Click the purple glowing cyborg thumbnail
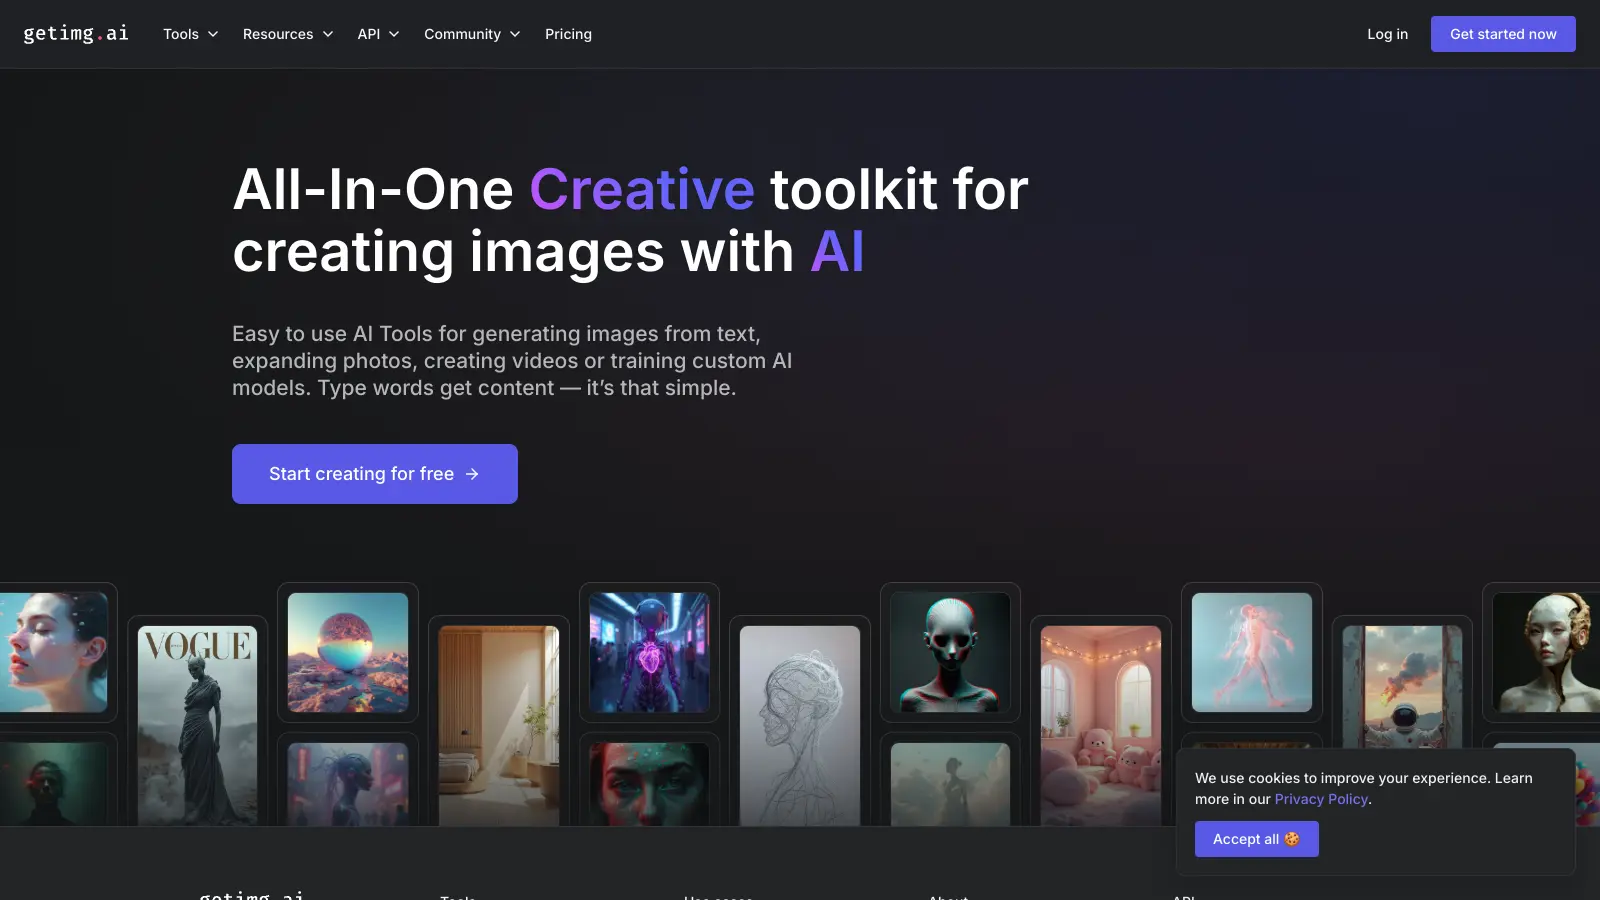 click(x=648, y=652)
